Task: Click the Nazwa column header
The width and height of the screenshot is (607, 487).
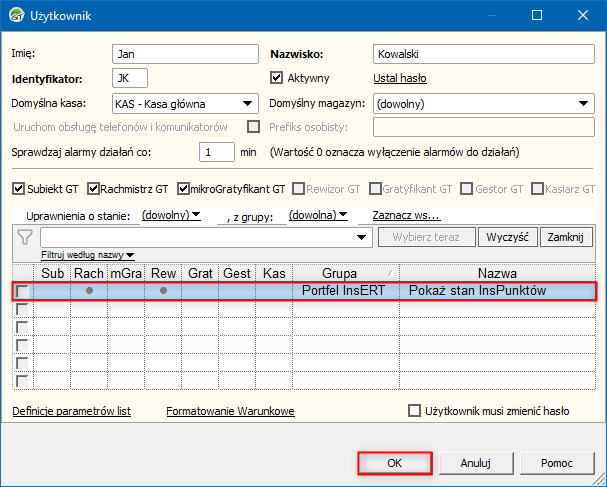Action: click(x=496, y=273)
